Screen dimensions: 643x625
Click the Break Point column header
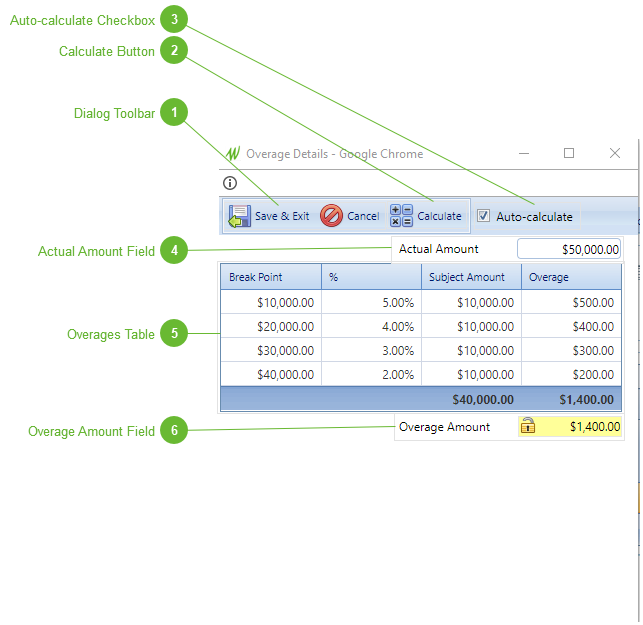click(271, 277)
